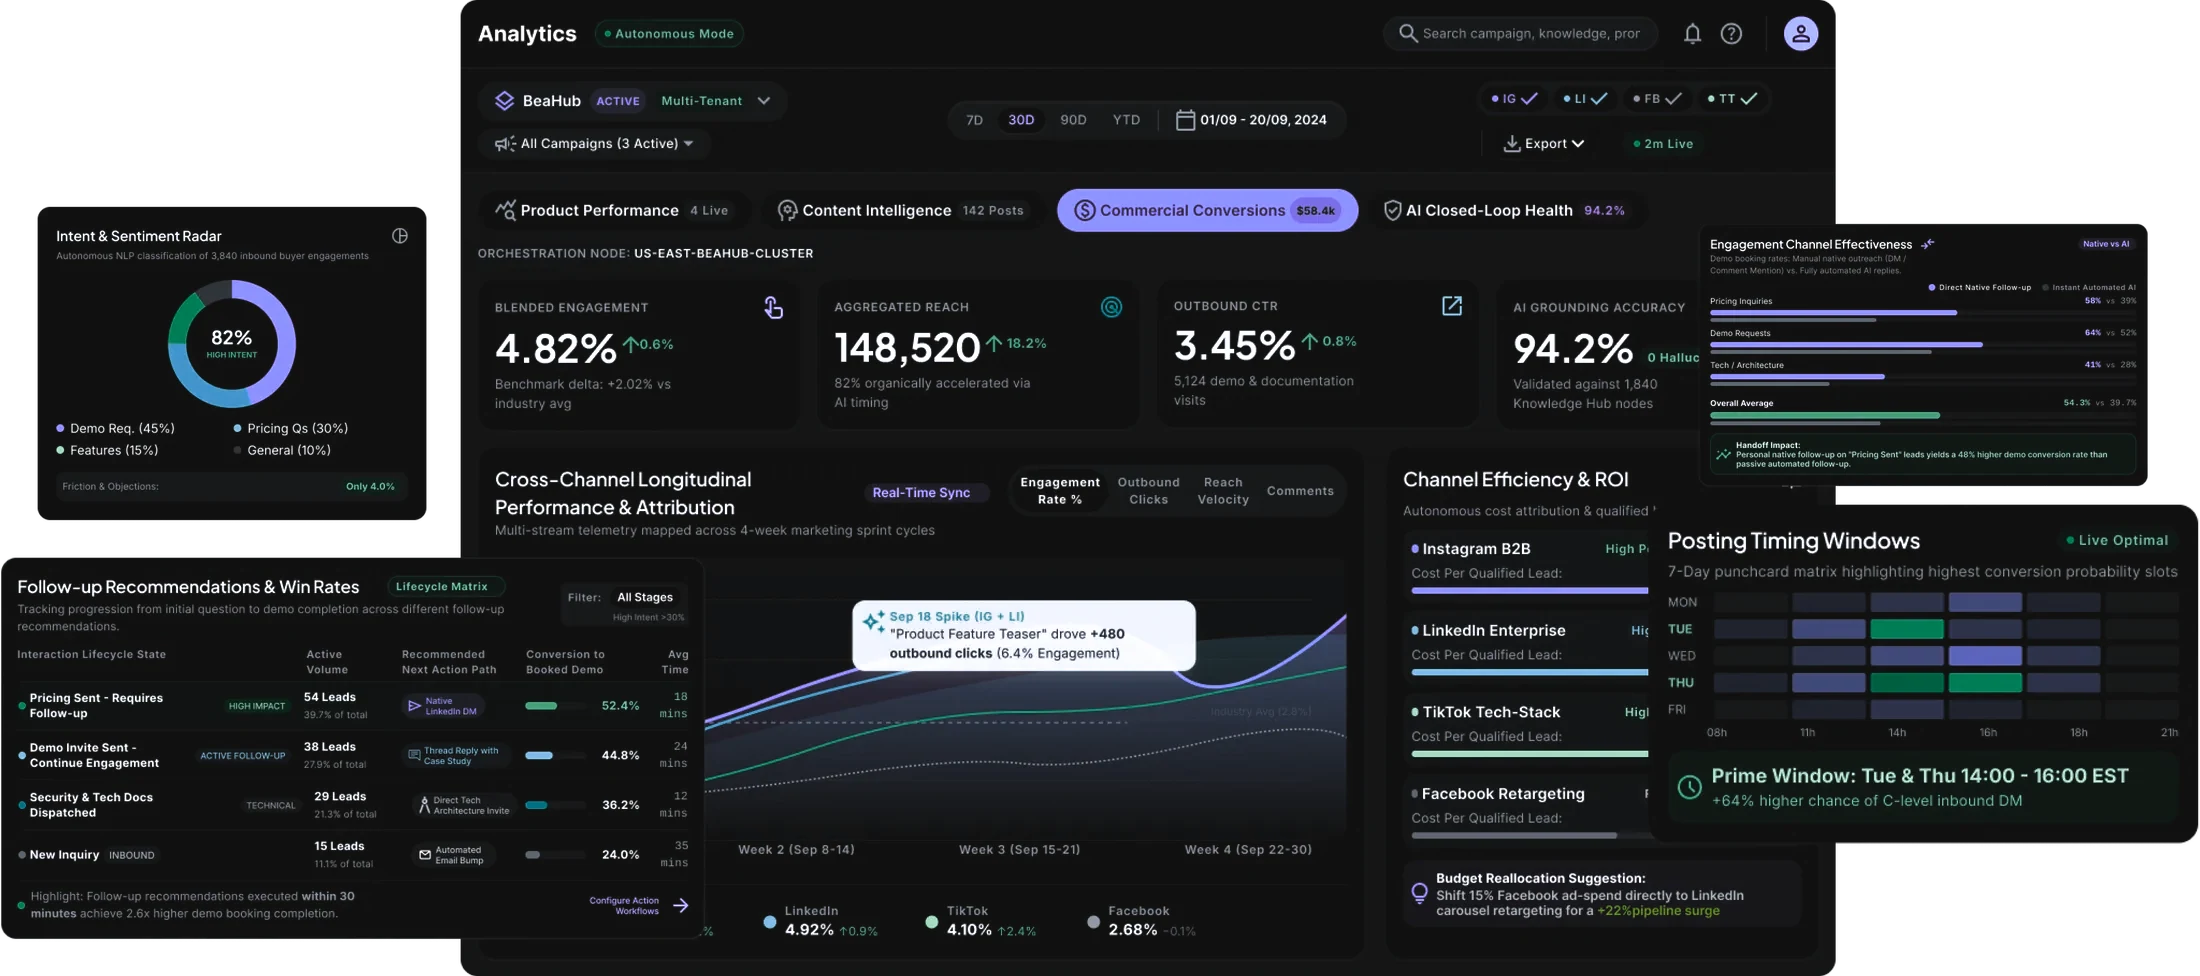Select the Content Intelligence tab

901,210
